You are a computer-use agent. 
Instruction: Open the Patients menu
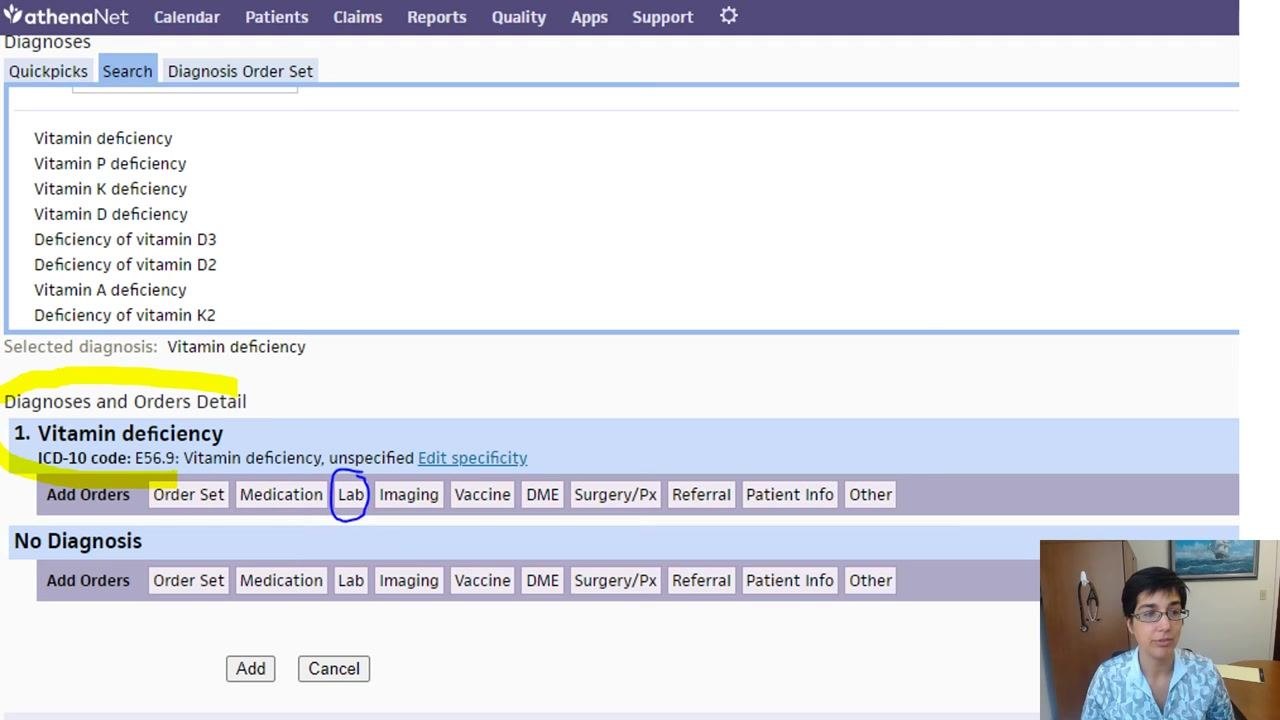(x=277, y=17)
